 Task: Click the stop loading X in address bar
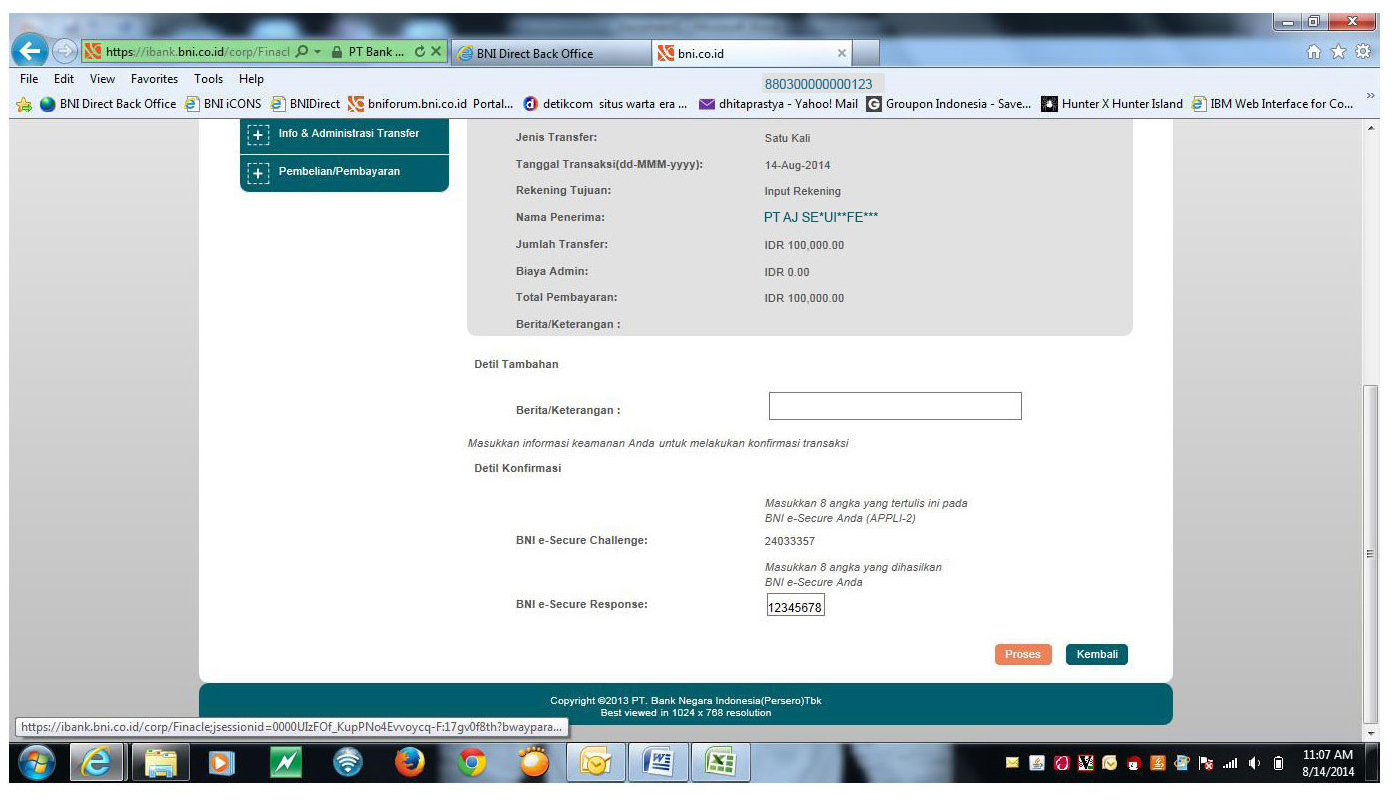coord(436,52)
